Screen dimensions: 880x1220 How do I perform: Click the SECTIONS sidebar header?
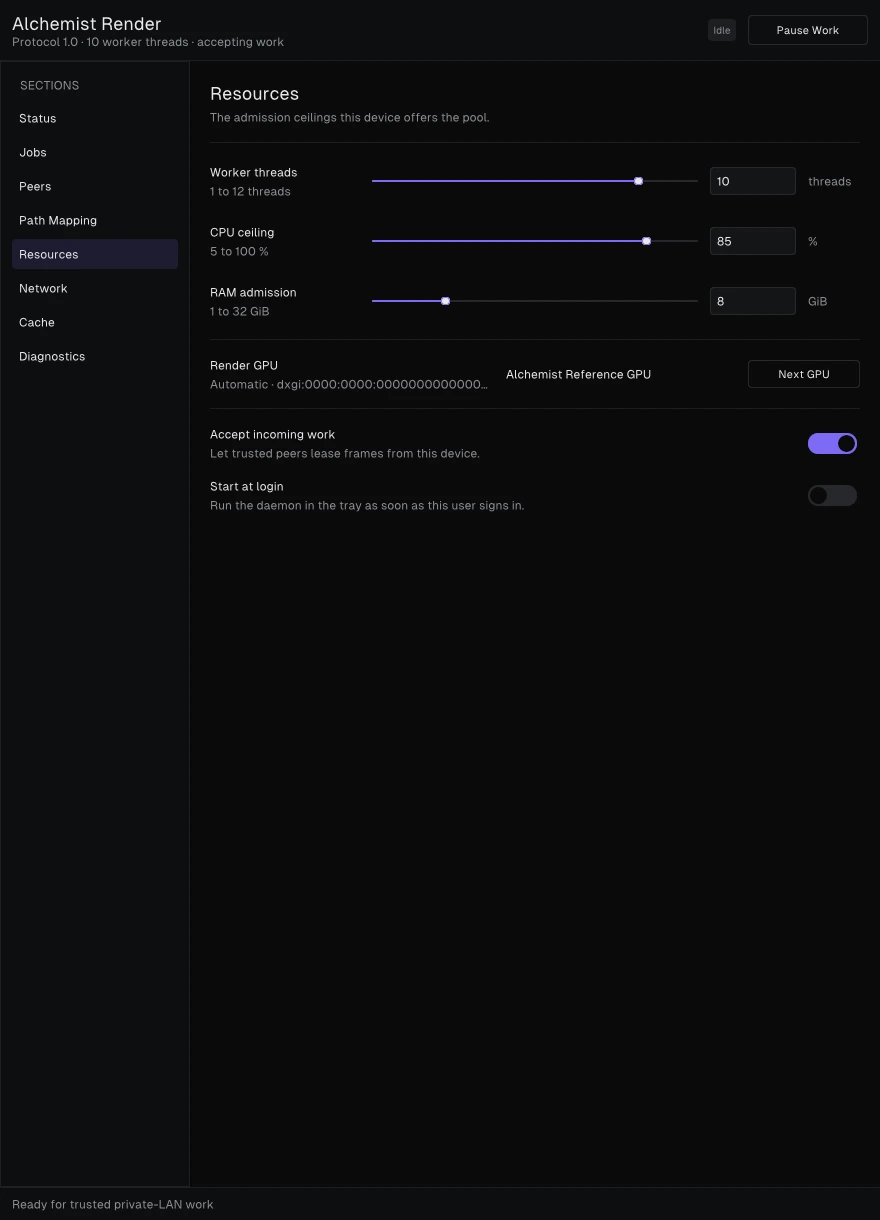pos(49,85)
